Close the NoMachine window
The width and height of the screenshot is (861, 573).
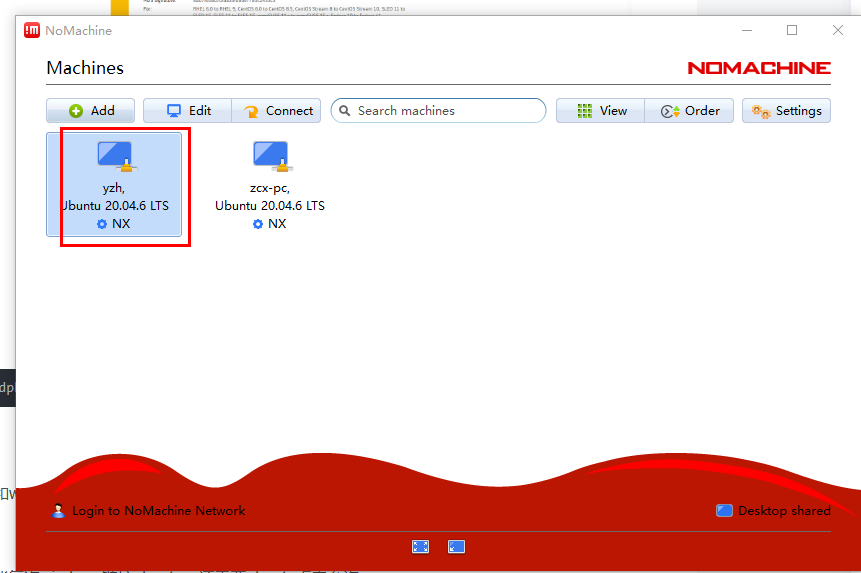pyautogui.click(x=837, y=30)
